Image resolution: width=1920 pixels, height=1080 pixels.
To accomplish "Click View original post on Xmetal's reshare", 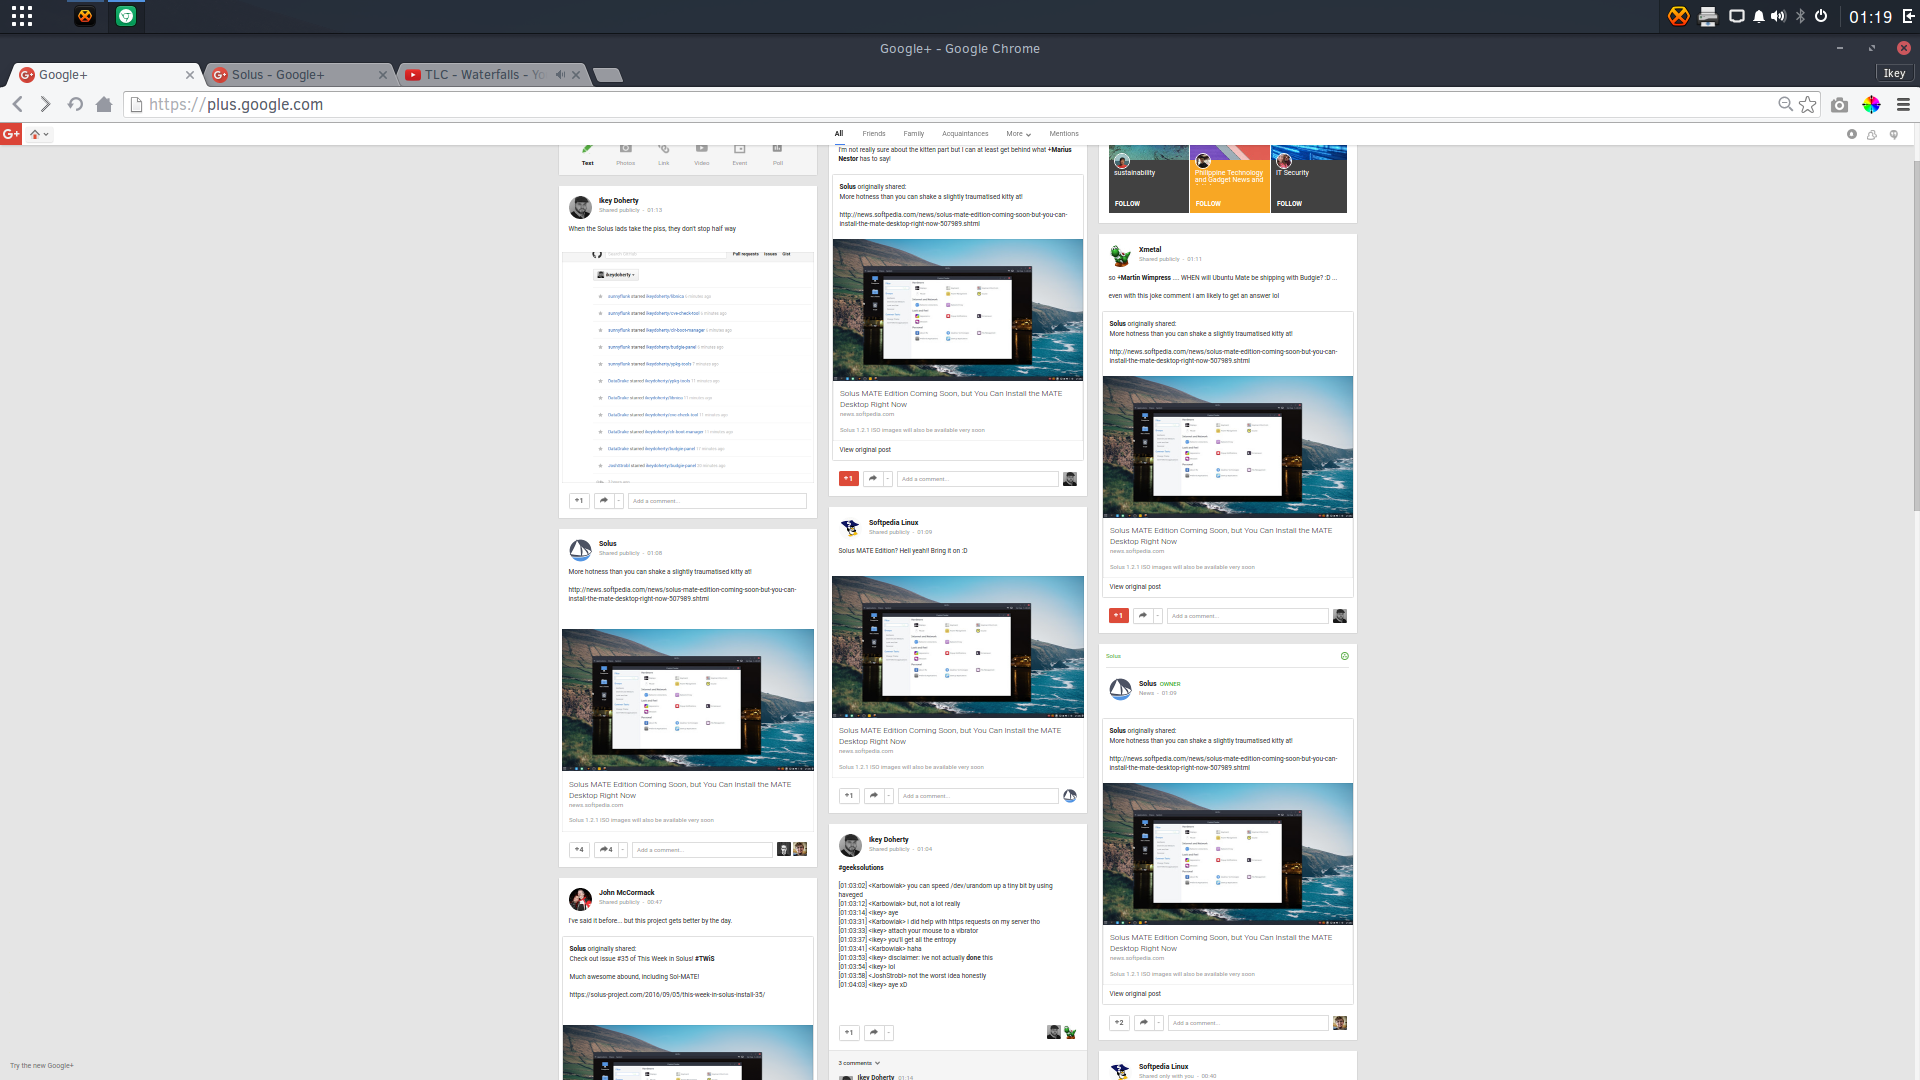I will [1135, 587].
